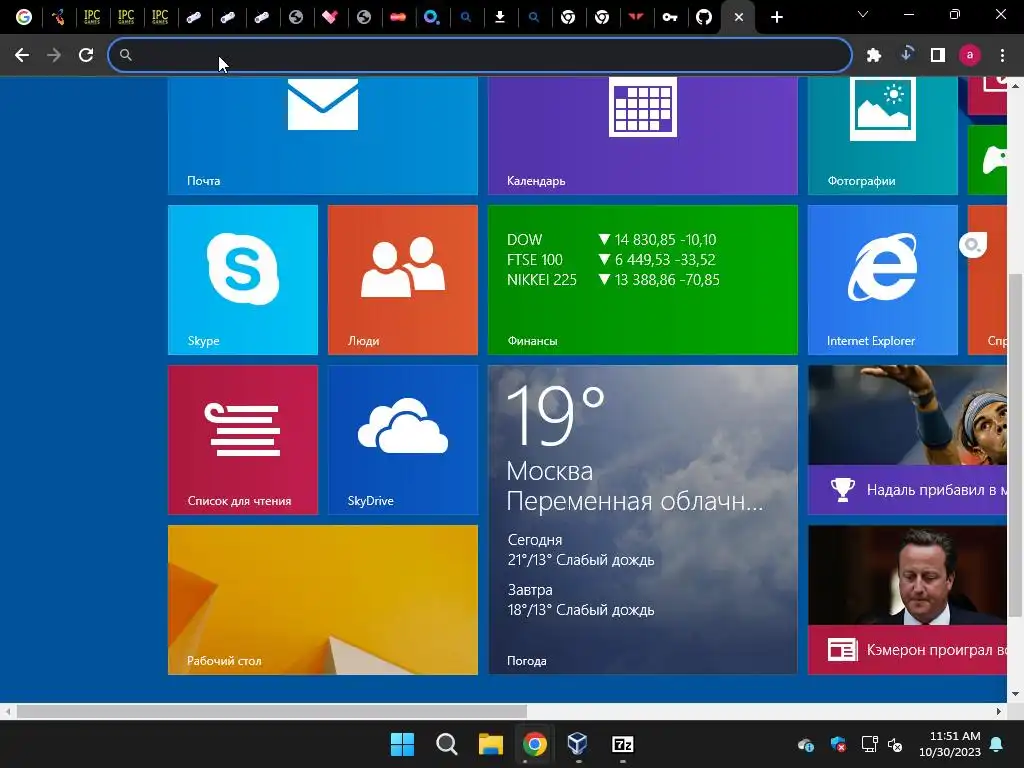Click the muted volume tray icon

[895, 744]
